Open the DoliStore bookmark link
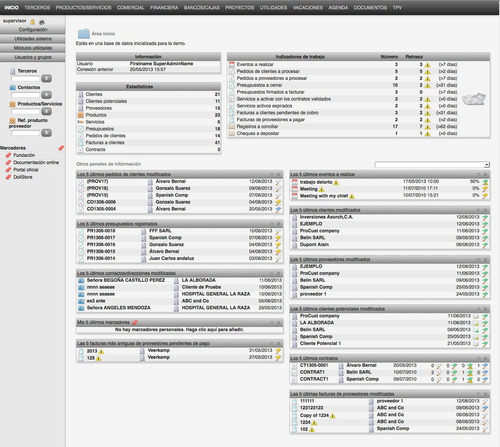The width and height of the screenshot is (500, 447). [23, 177]
